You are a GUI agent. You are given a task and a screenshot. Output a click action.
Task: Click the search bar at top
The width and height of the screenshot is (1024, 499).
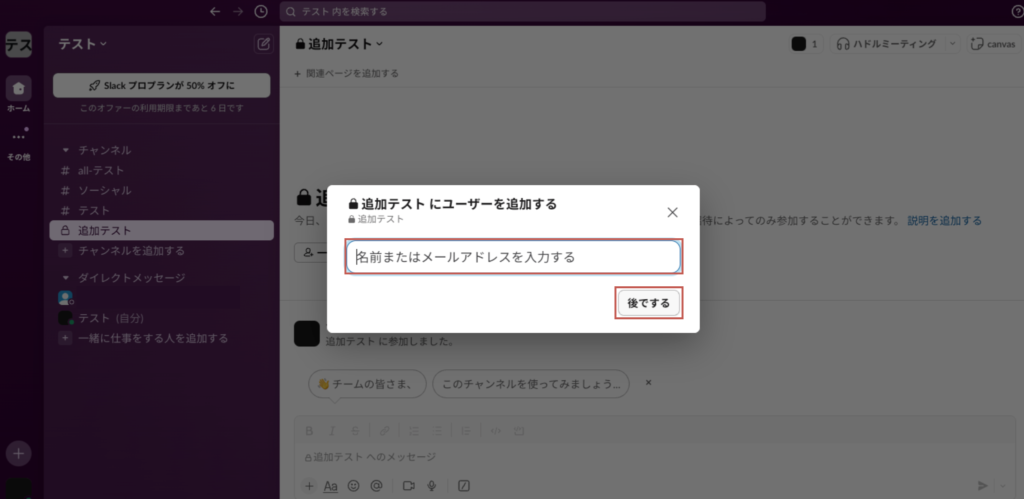pyautogui.click(x=514, y=12)
